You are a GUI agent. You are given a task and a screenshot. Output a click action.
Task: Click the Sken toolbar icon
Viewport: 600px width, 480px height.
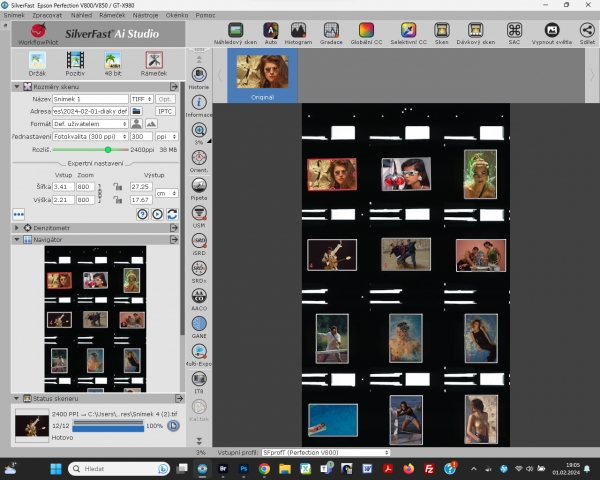[x=441, y=34]
